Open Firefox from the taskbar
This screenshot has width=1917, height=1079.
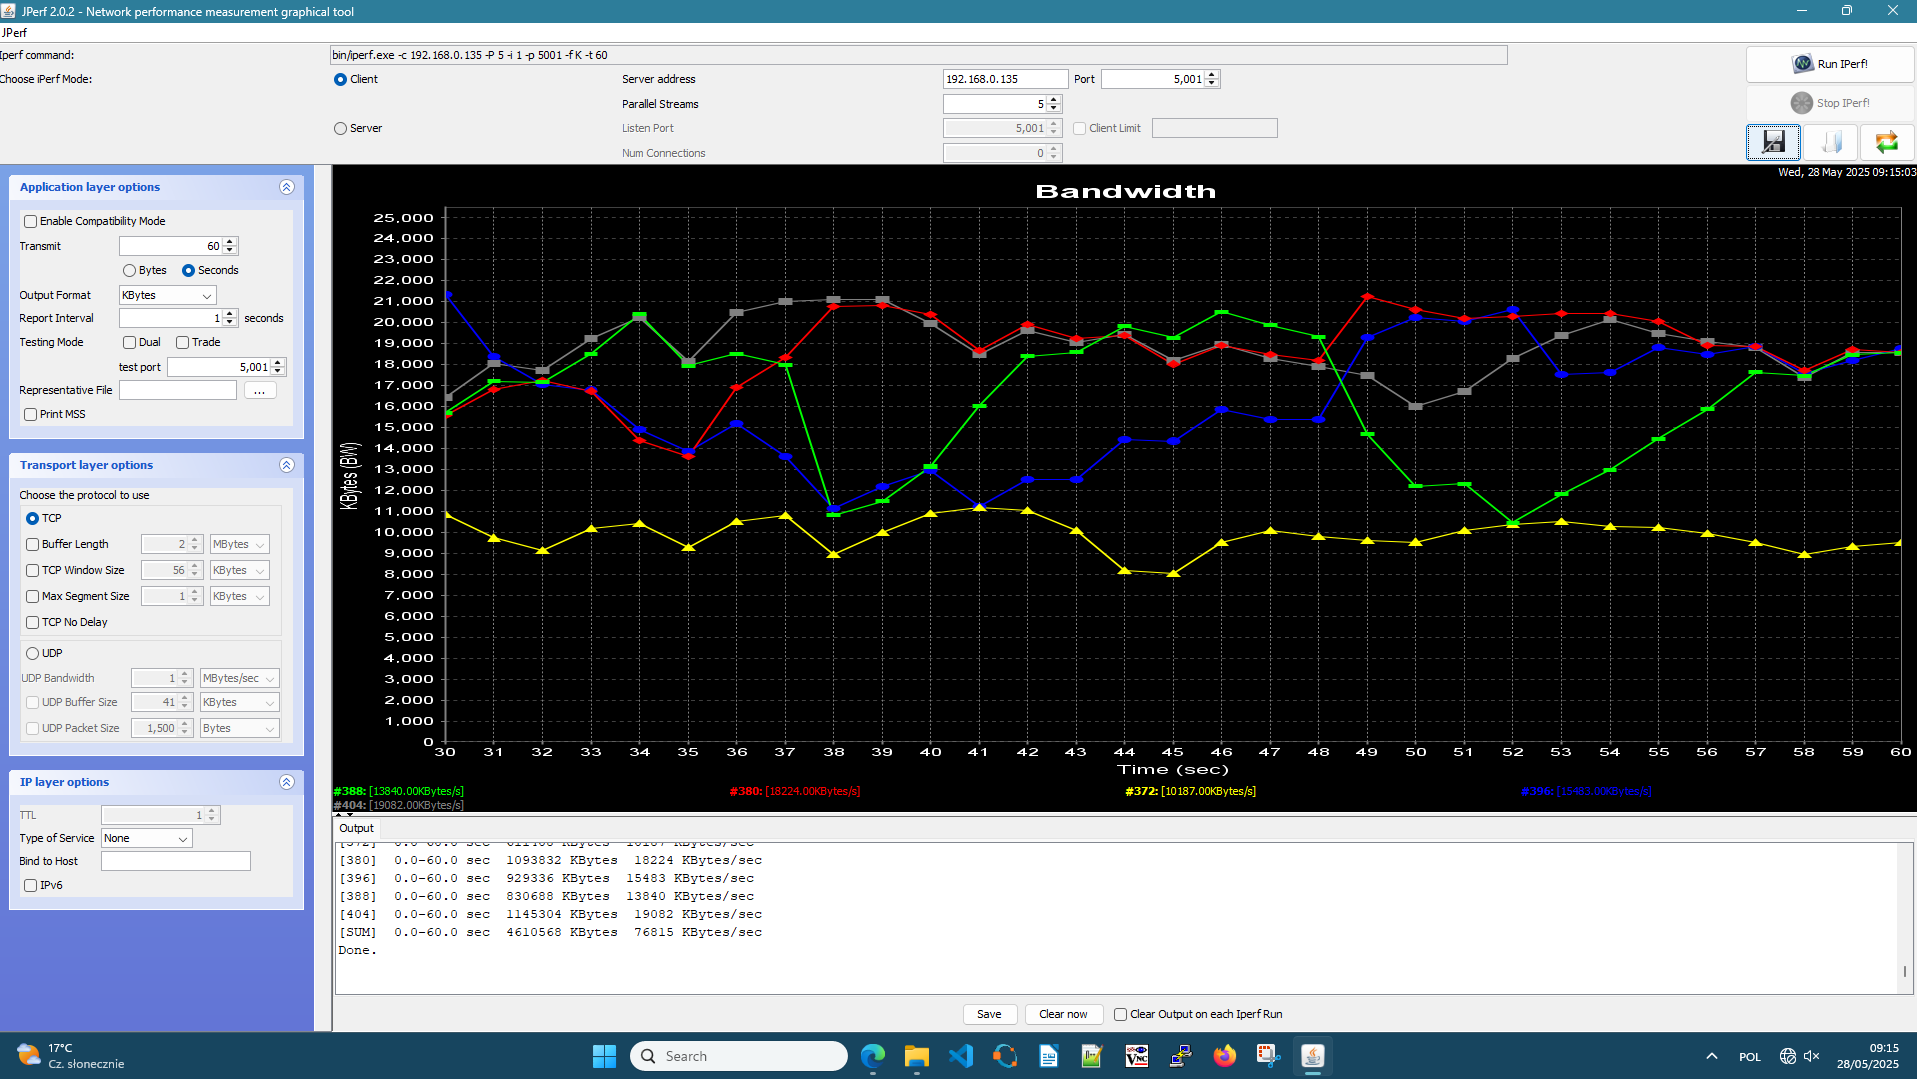click(1225, 1056)
